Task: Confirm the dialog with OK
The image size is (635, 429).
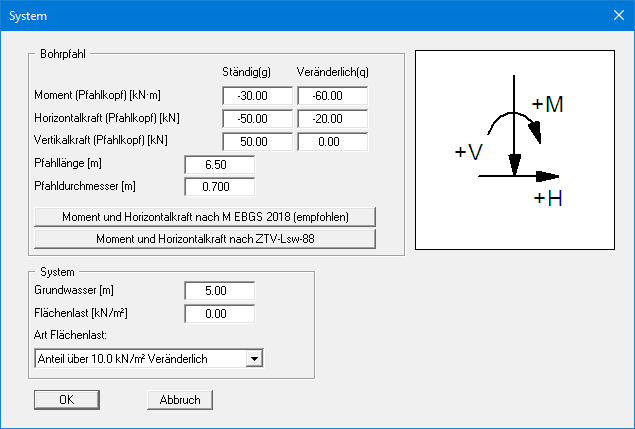Action: coord(66,400)
